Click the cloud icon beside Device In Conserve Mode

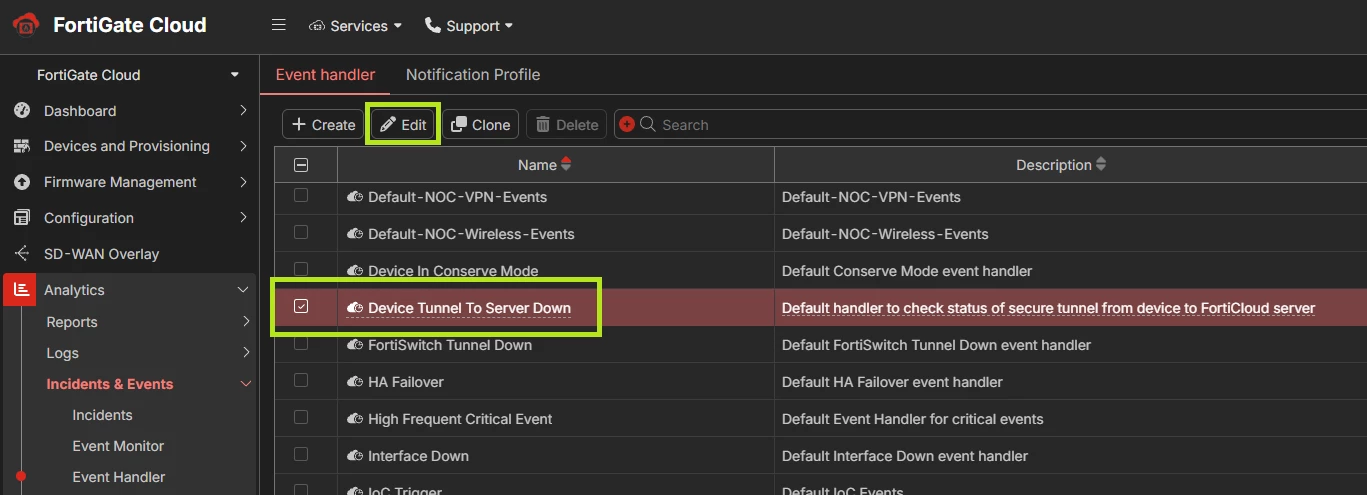pos(355,271)
